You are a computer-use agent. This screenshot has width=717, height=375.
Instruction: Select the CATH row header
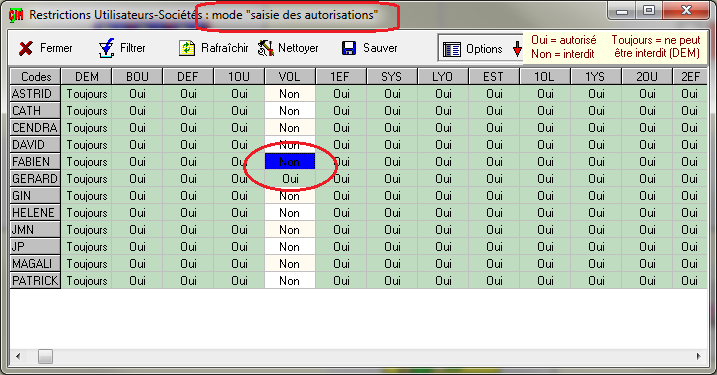pyautogui.click(x=35, y=111)
